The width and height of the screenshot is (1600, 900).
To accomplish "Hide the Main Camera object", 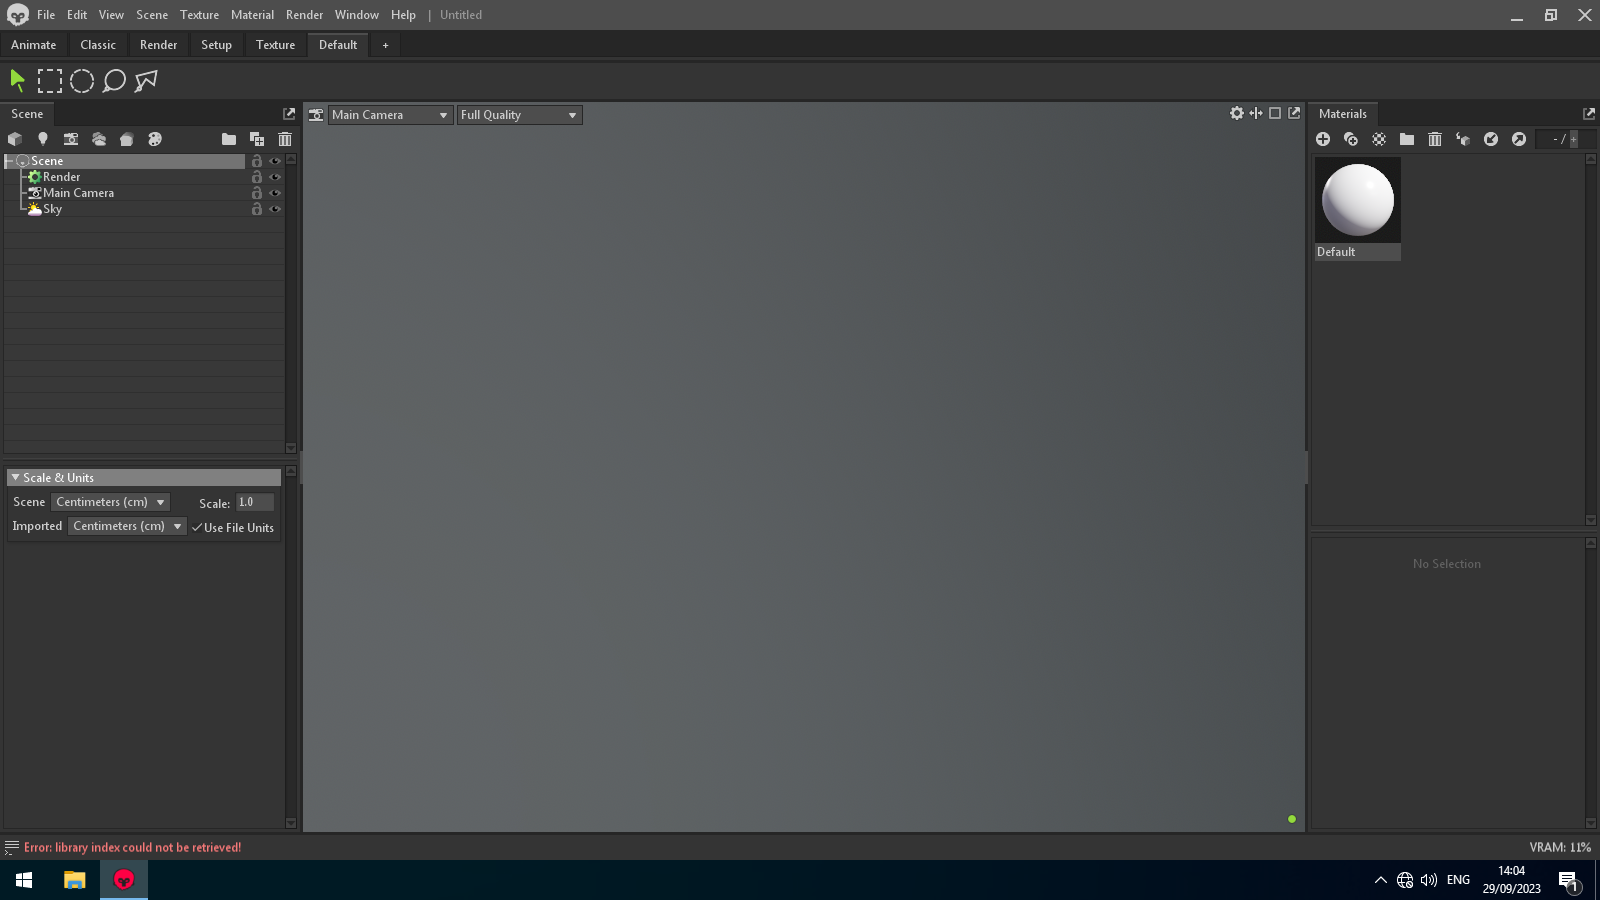I will tap(275, 193).
